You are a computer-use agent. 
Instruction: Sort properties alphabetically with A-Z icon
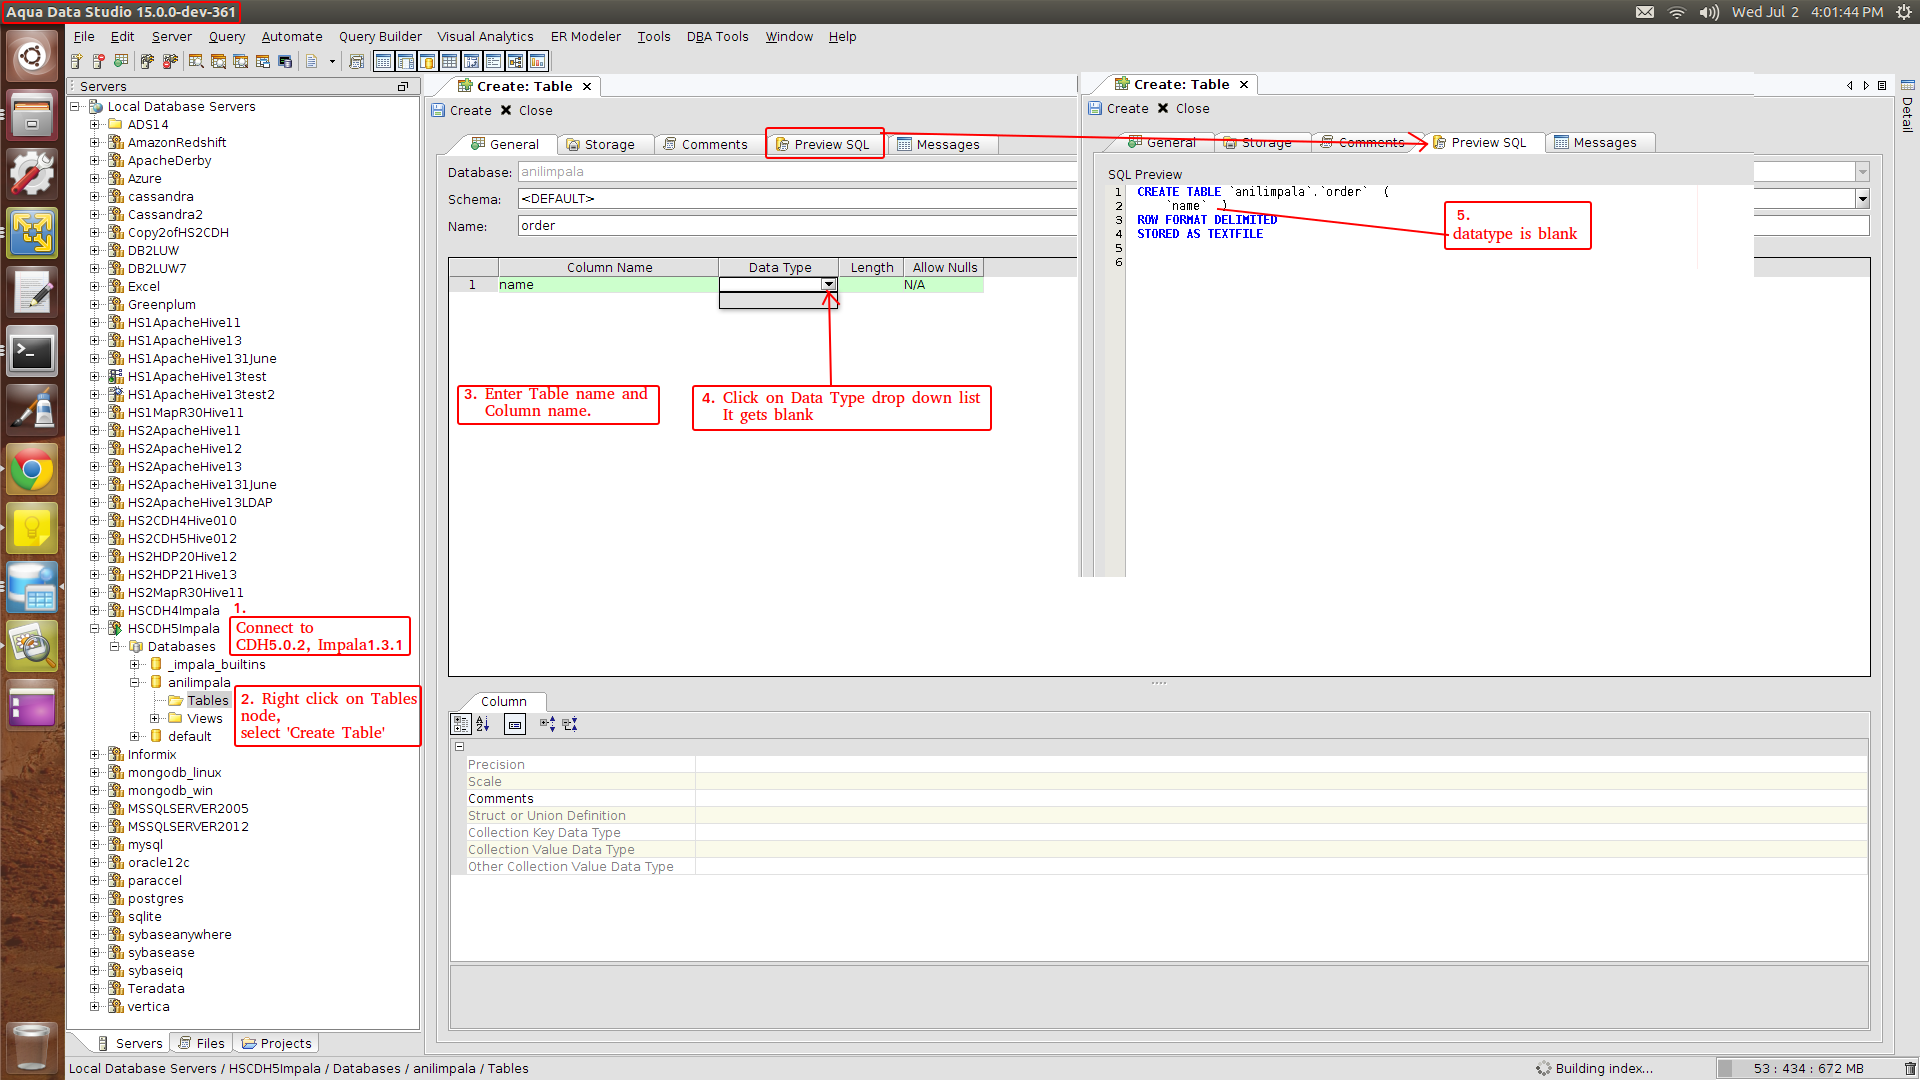(x=483, y=724)
